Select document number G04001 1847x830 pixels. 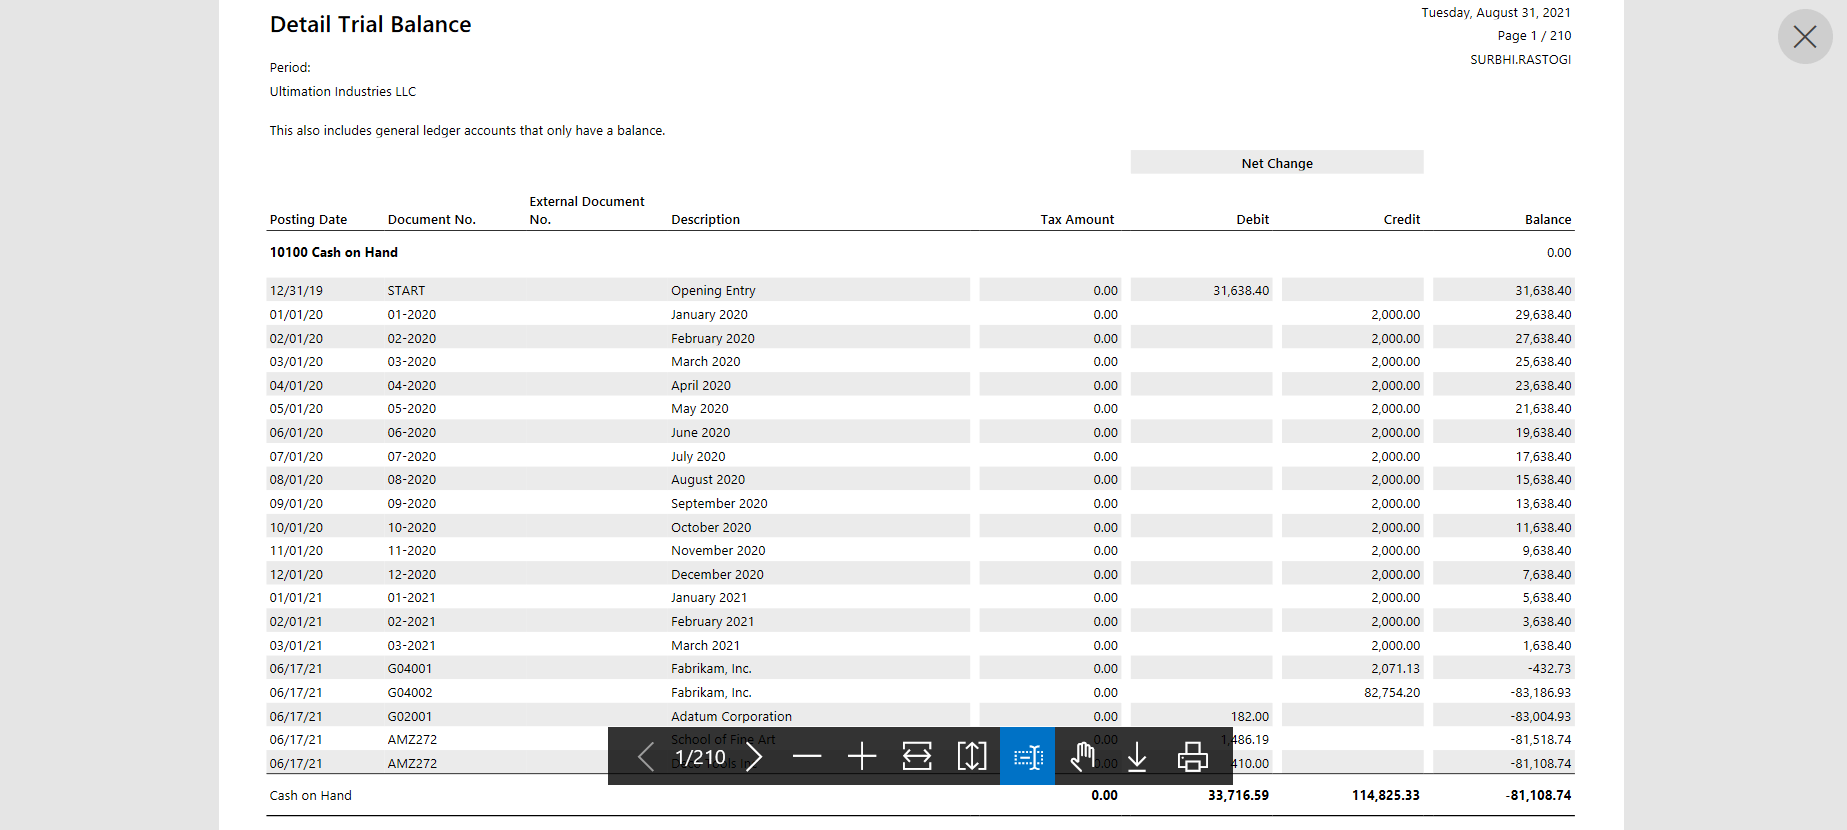(410, 669)
